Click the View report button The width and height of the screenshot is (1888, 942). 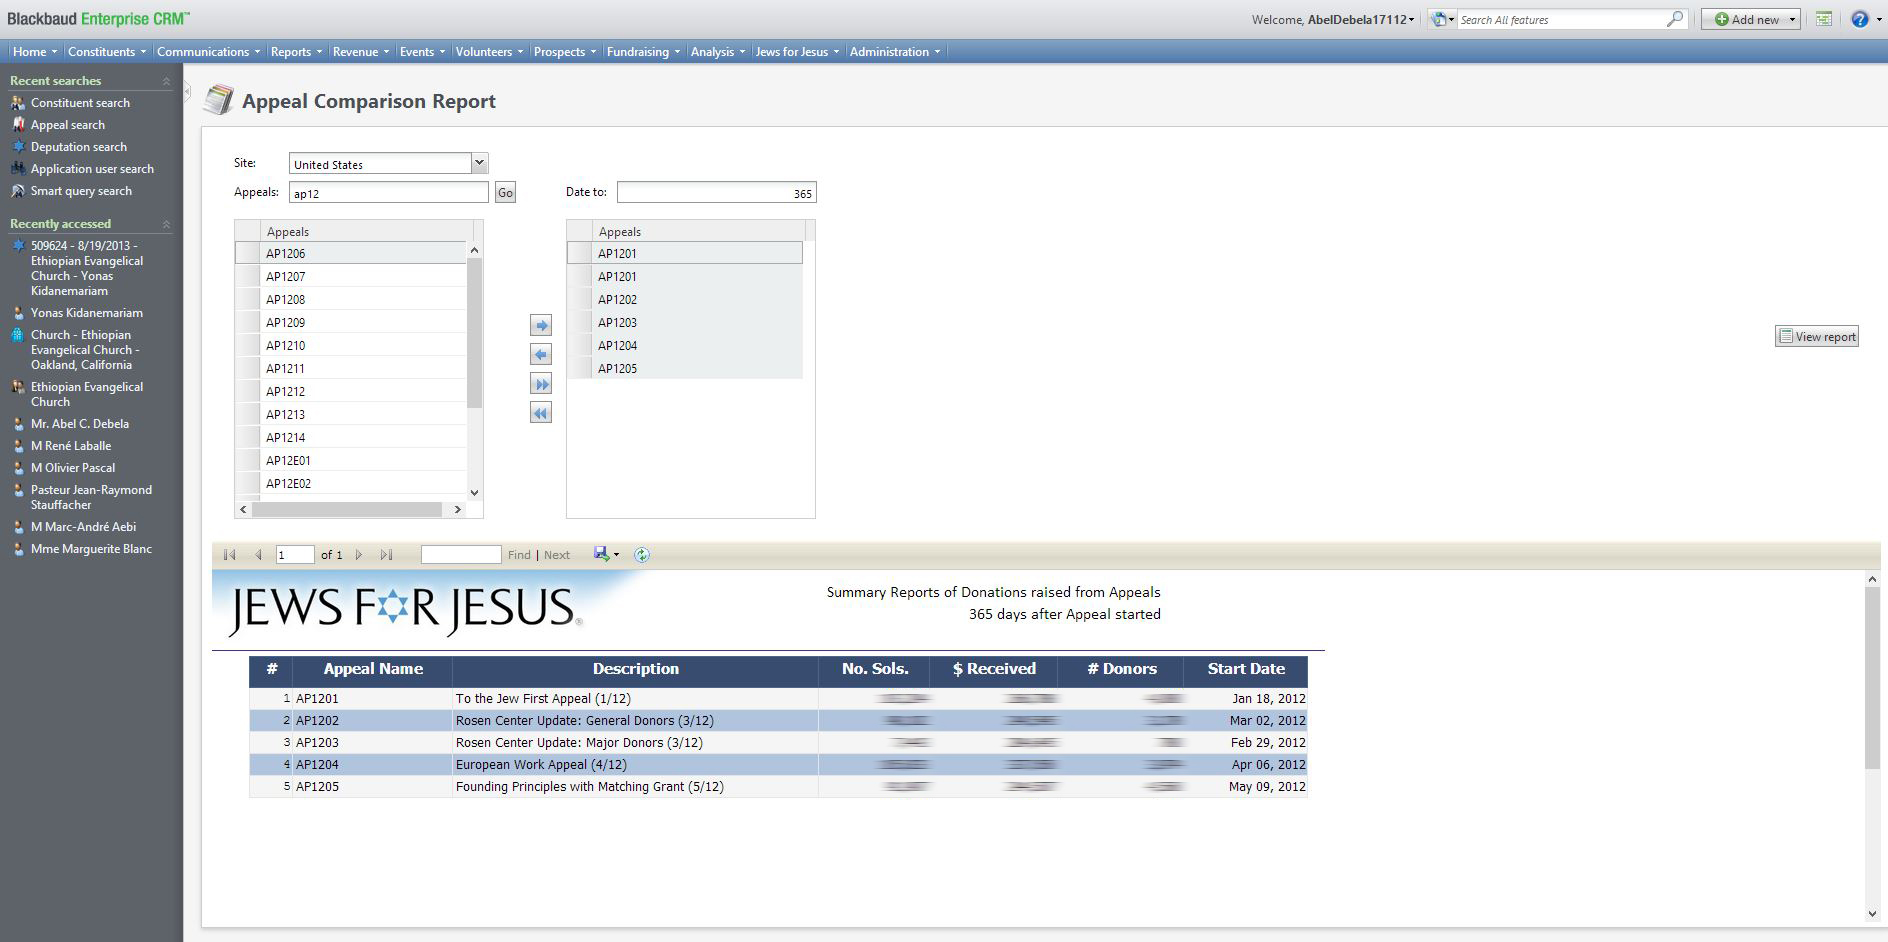pyautogui.click(x=1817, y=336)
